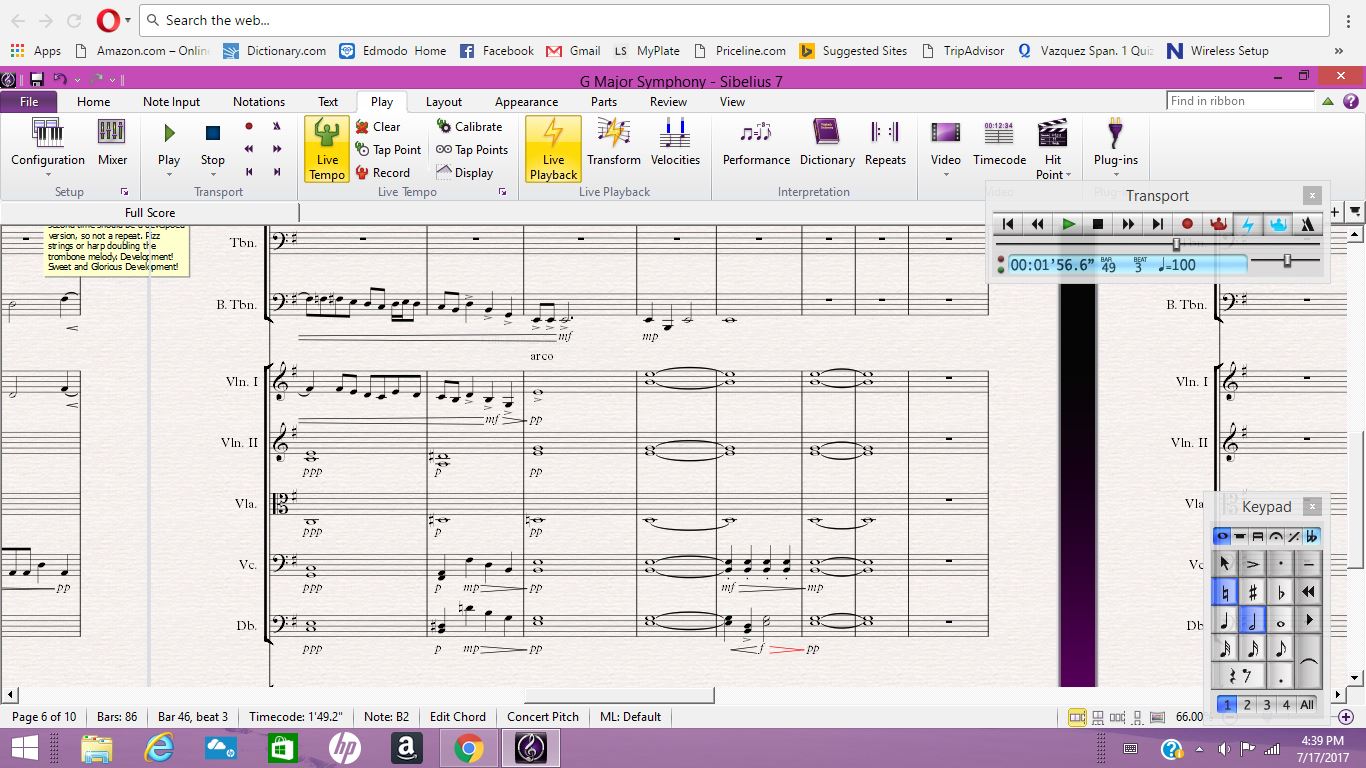The image size is (1366, 768).
Task: Select the flat accidental on Keypad
Action: [x=1280, y=592]
